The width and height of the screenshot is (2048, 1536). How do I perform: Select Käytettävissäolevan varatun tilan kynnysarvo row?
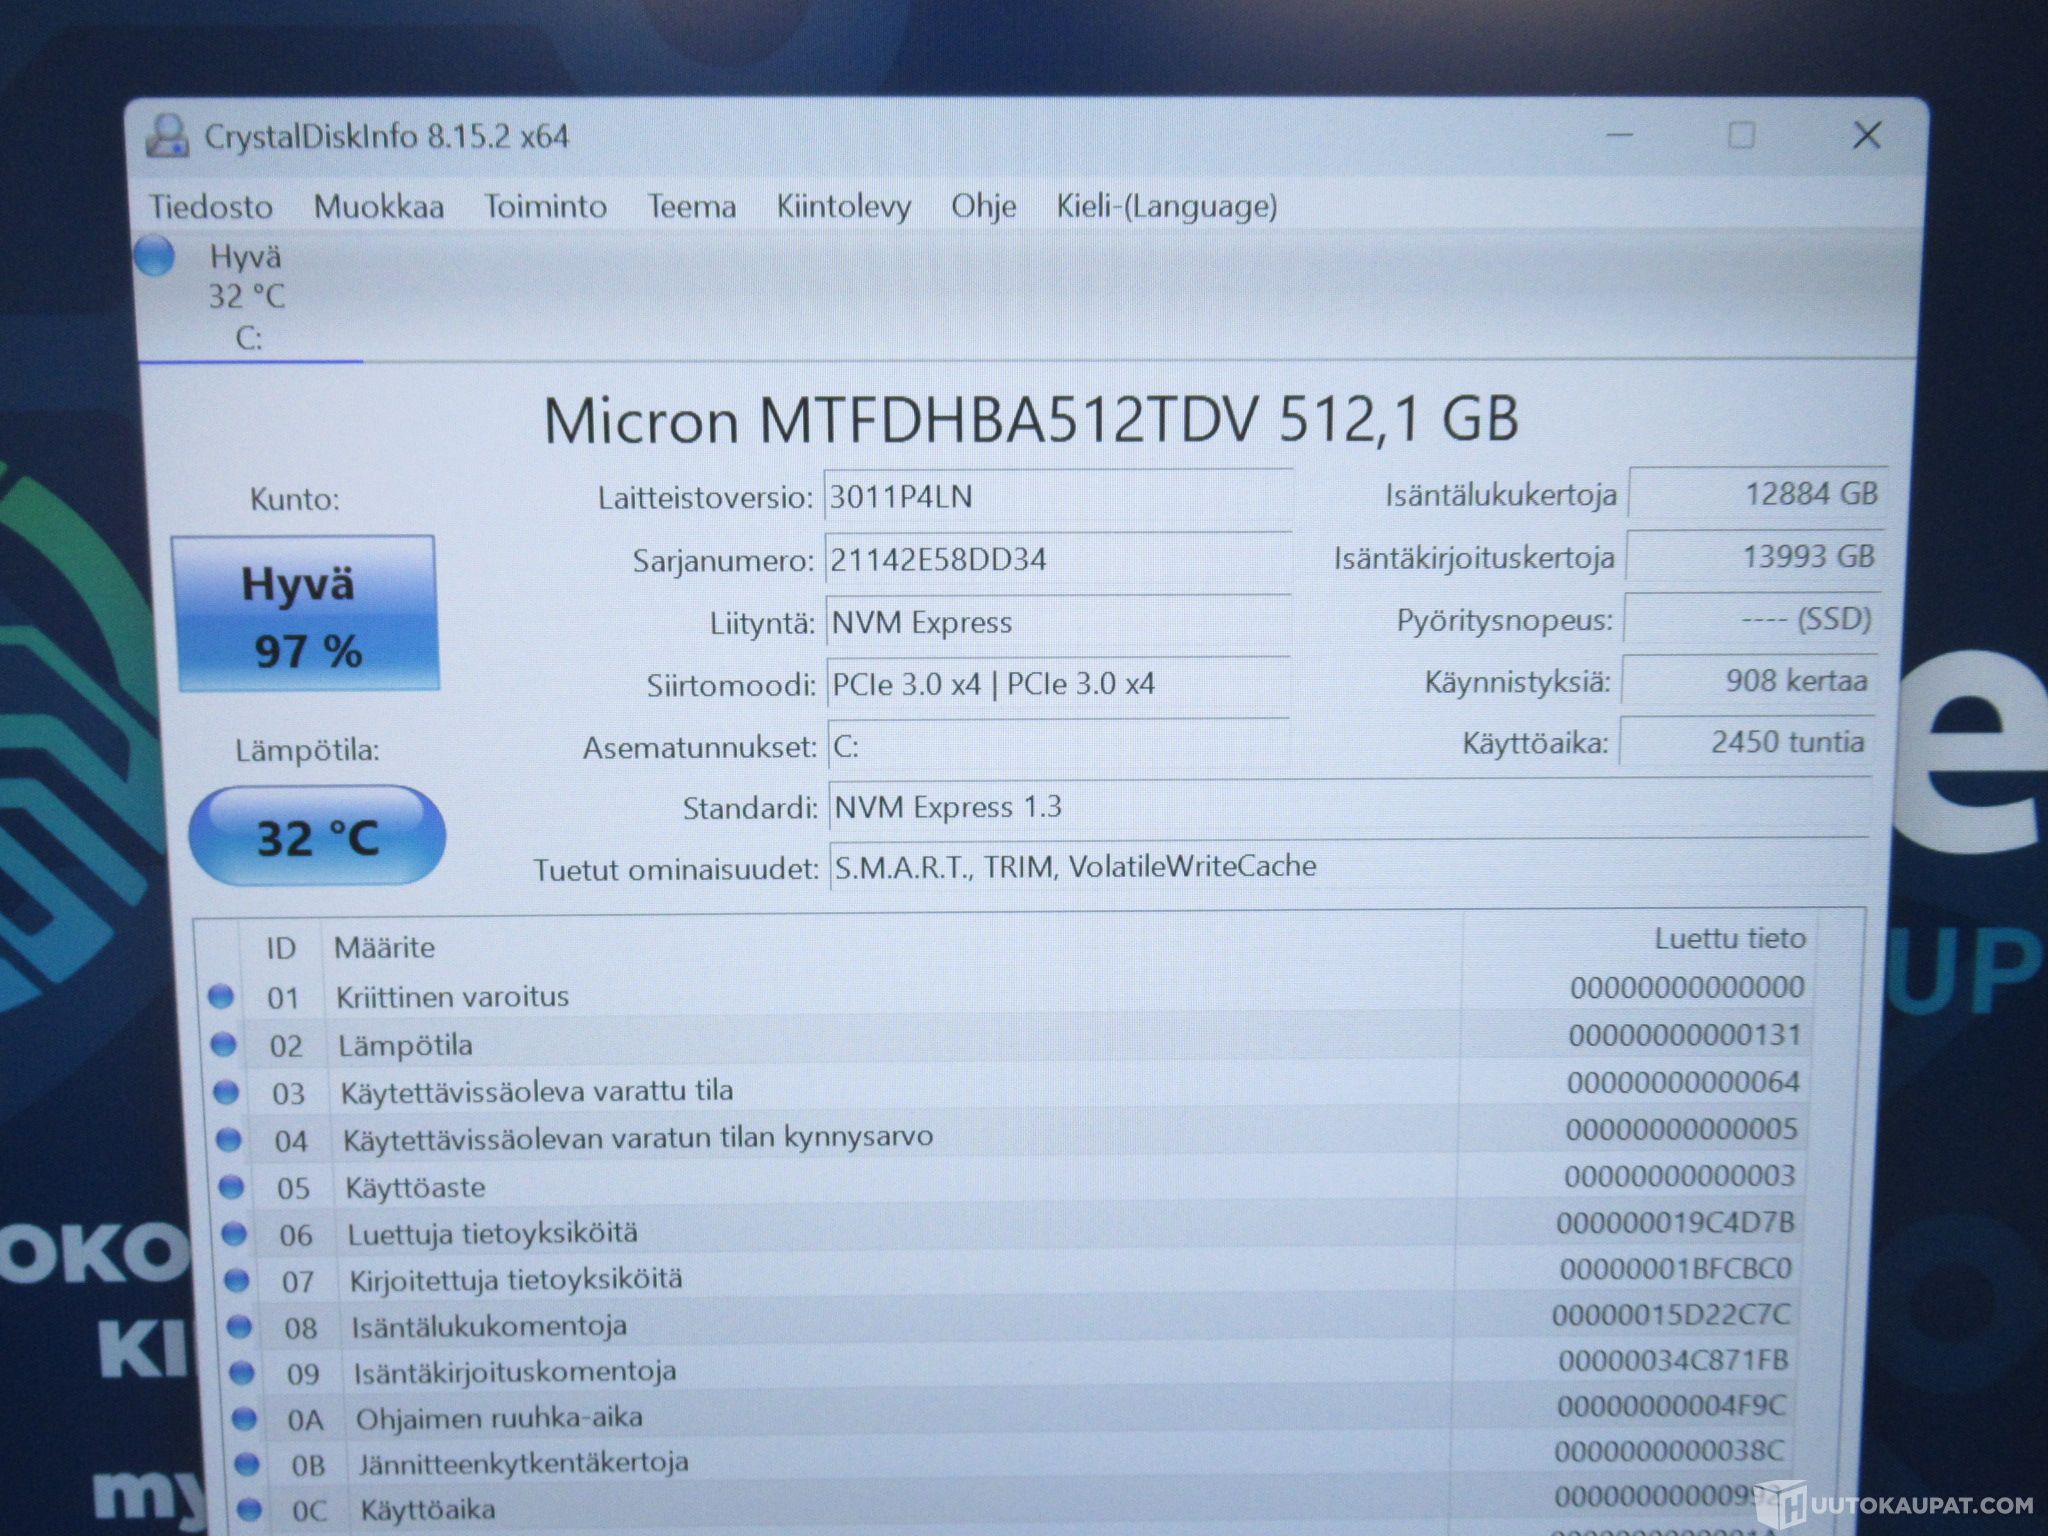(1010, 1135)
